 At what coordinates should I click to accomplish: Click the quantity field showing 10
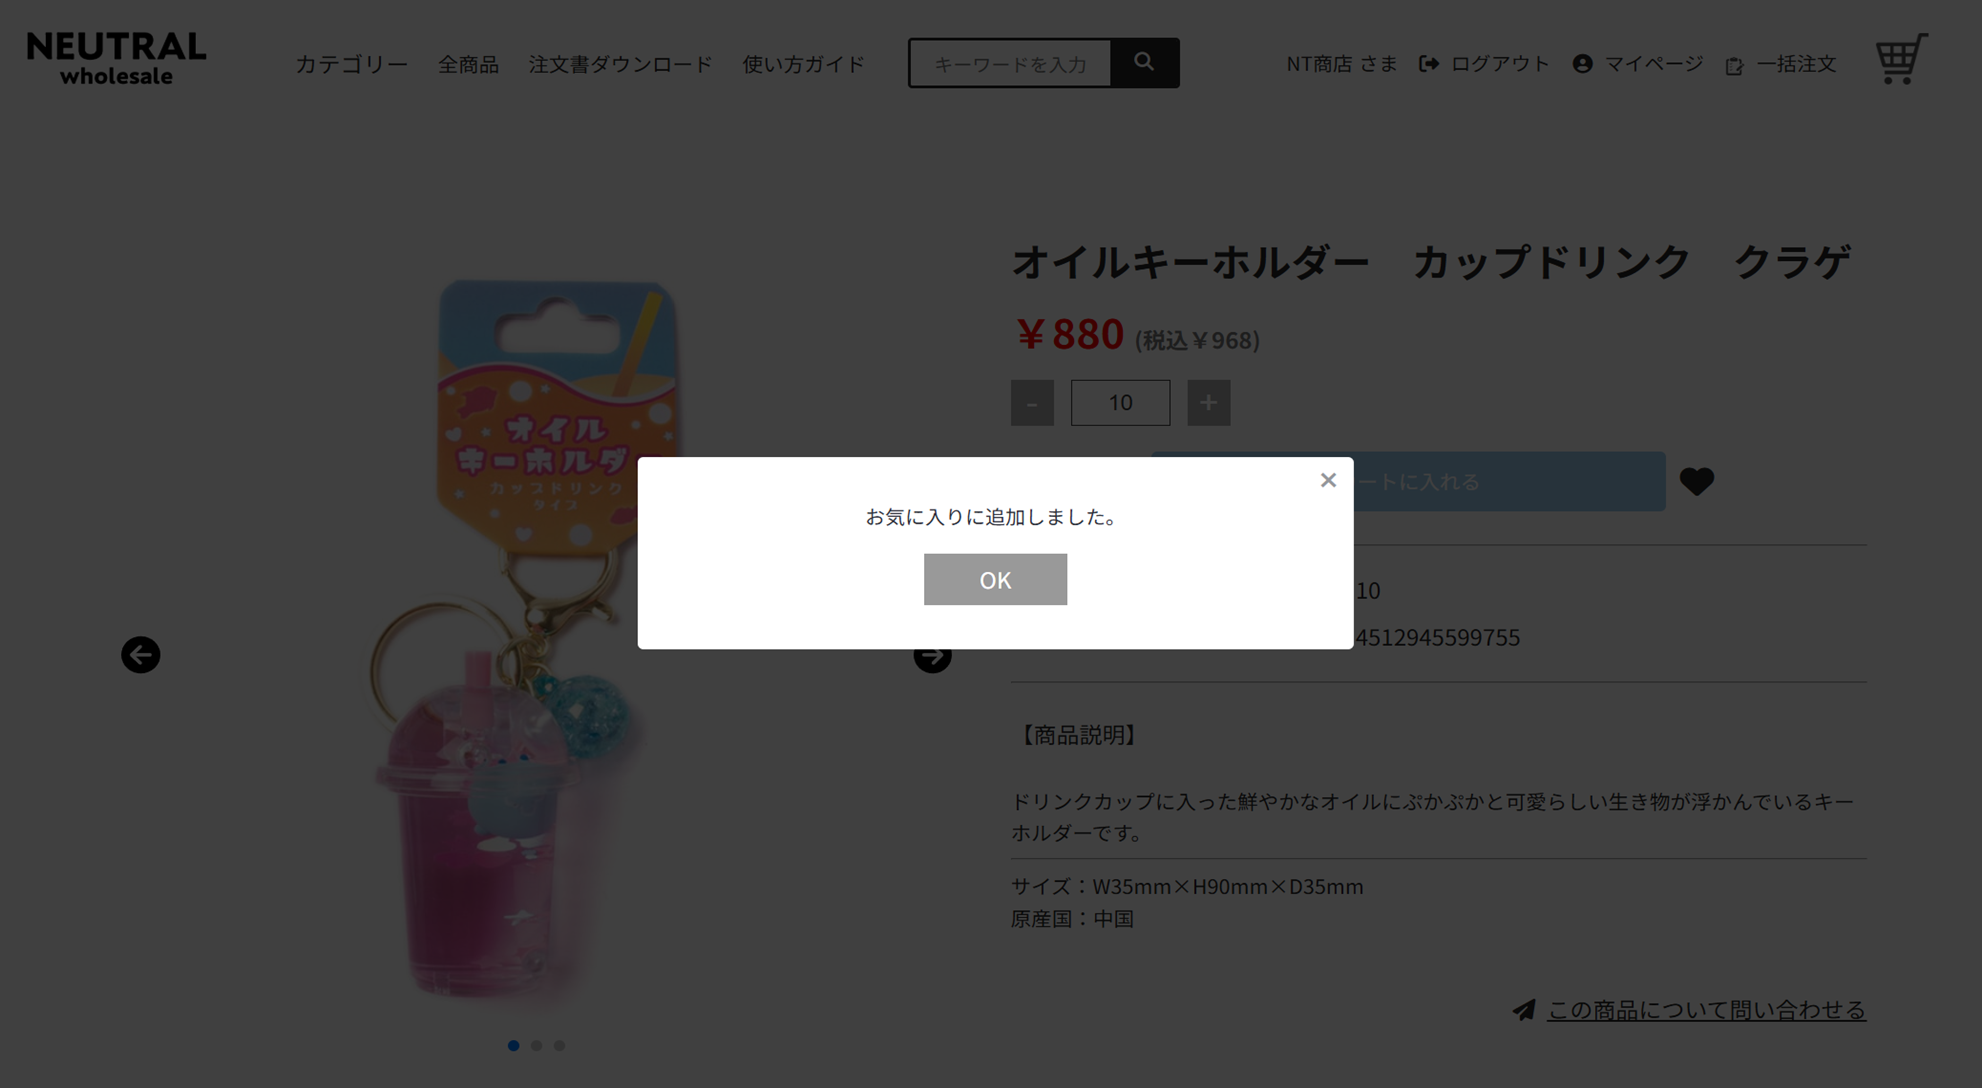click(x=1120, y=403)
